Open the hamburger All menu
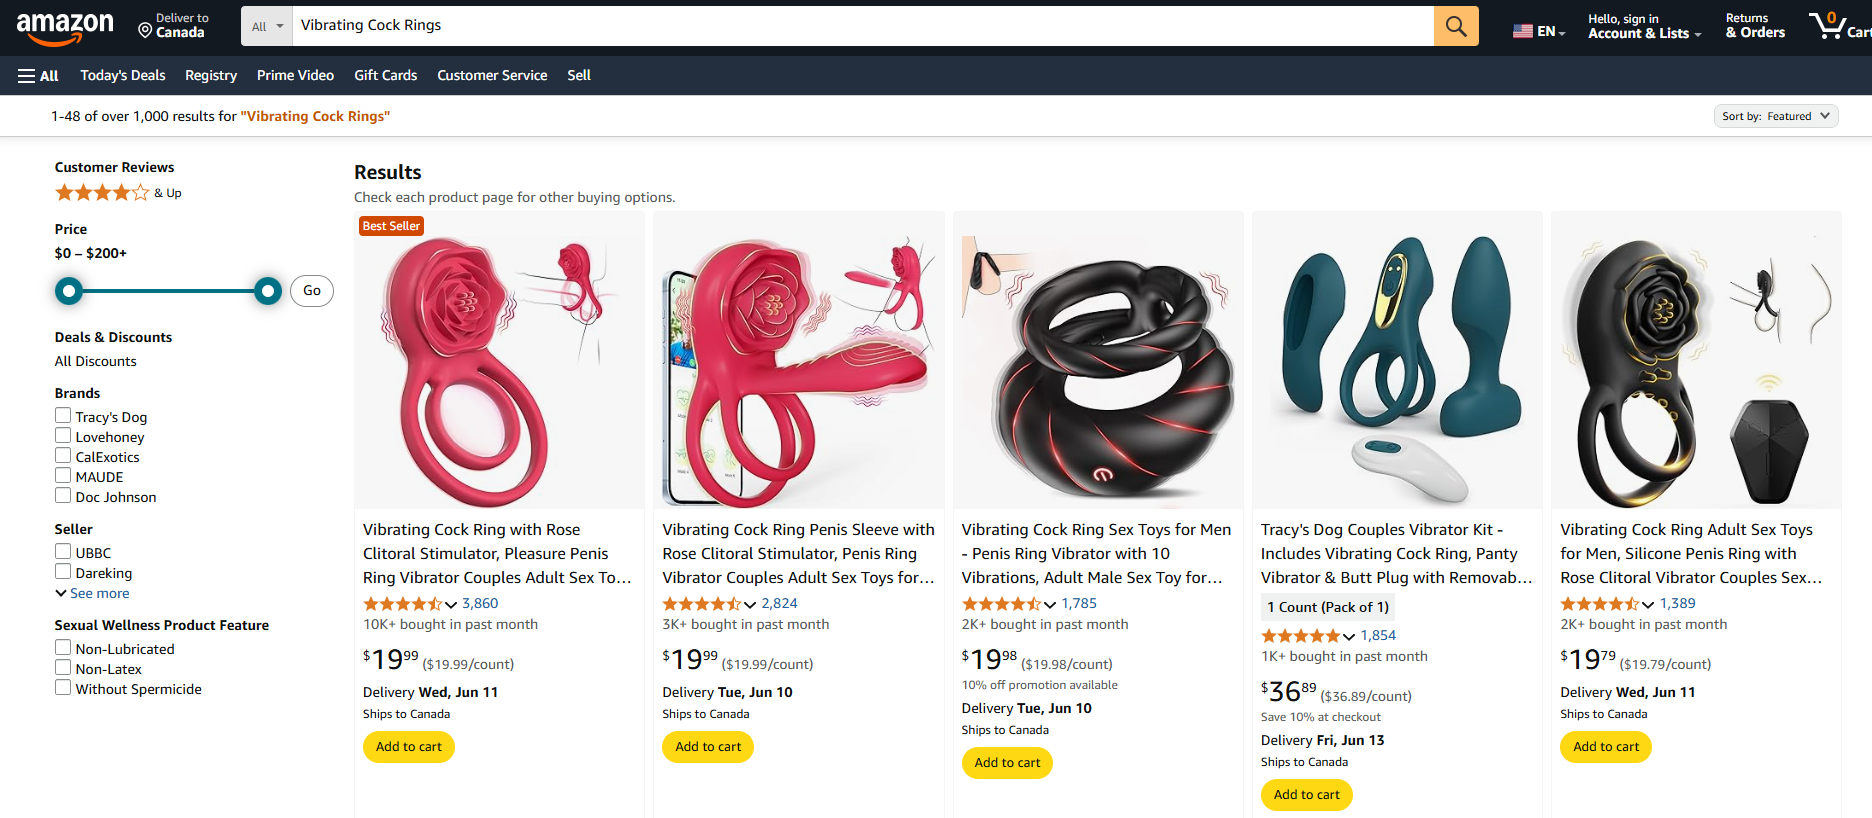This screenshot has width=1872, height=818. pyautogui.click(x=37, y=75)
